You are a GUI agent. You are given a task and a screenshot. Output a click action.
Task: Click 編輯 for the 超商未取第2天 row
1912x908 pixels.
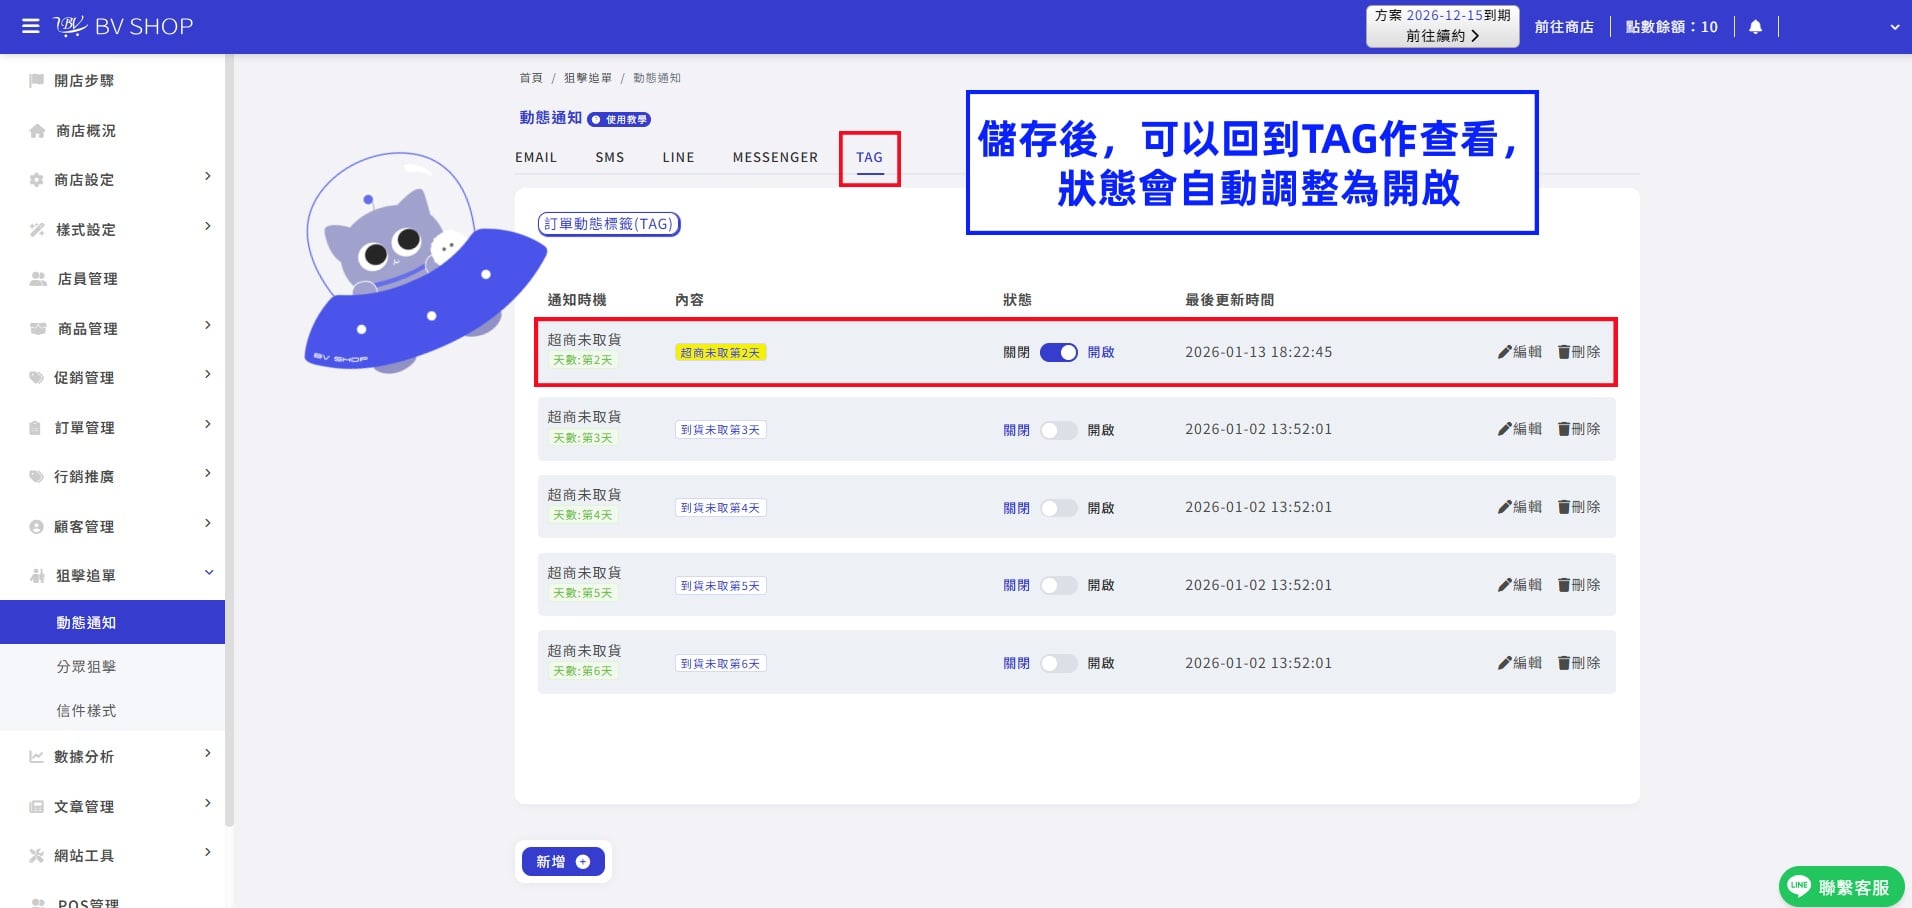click(x=1520, y=352)
